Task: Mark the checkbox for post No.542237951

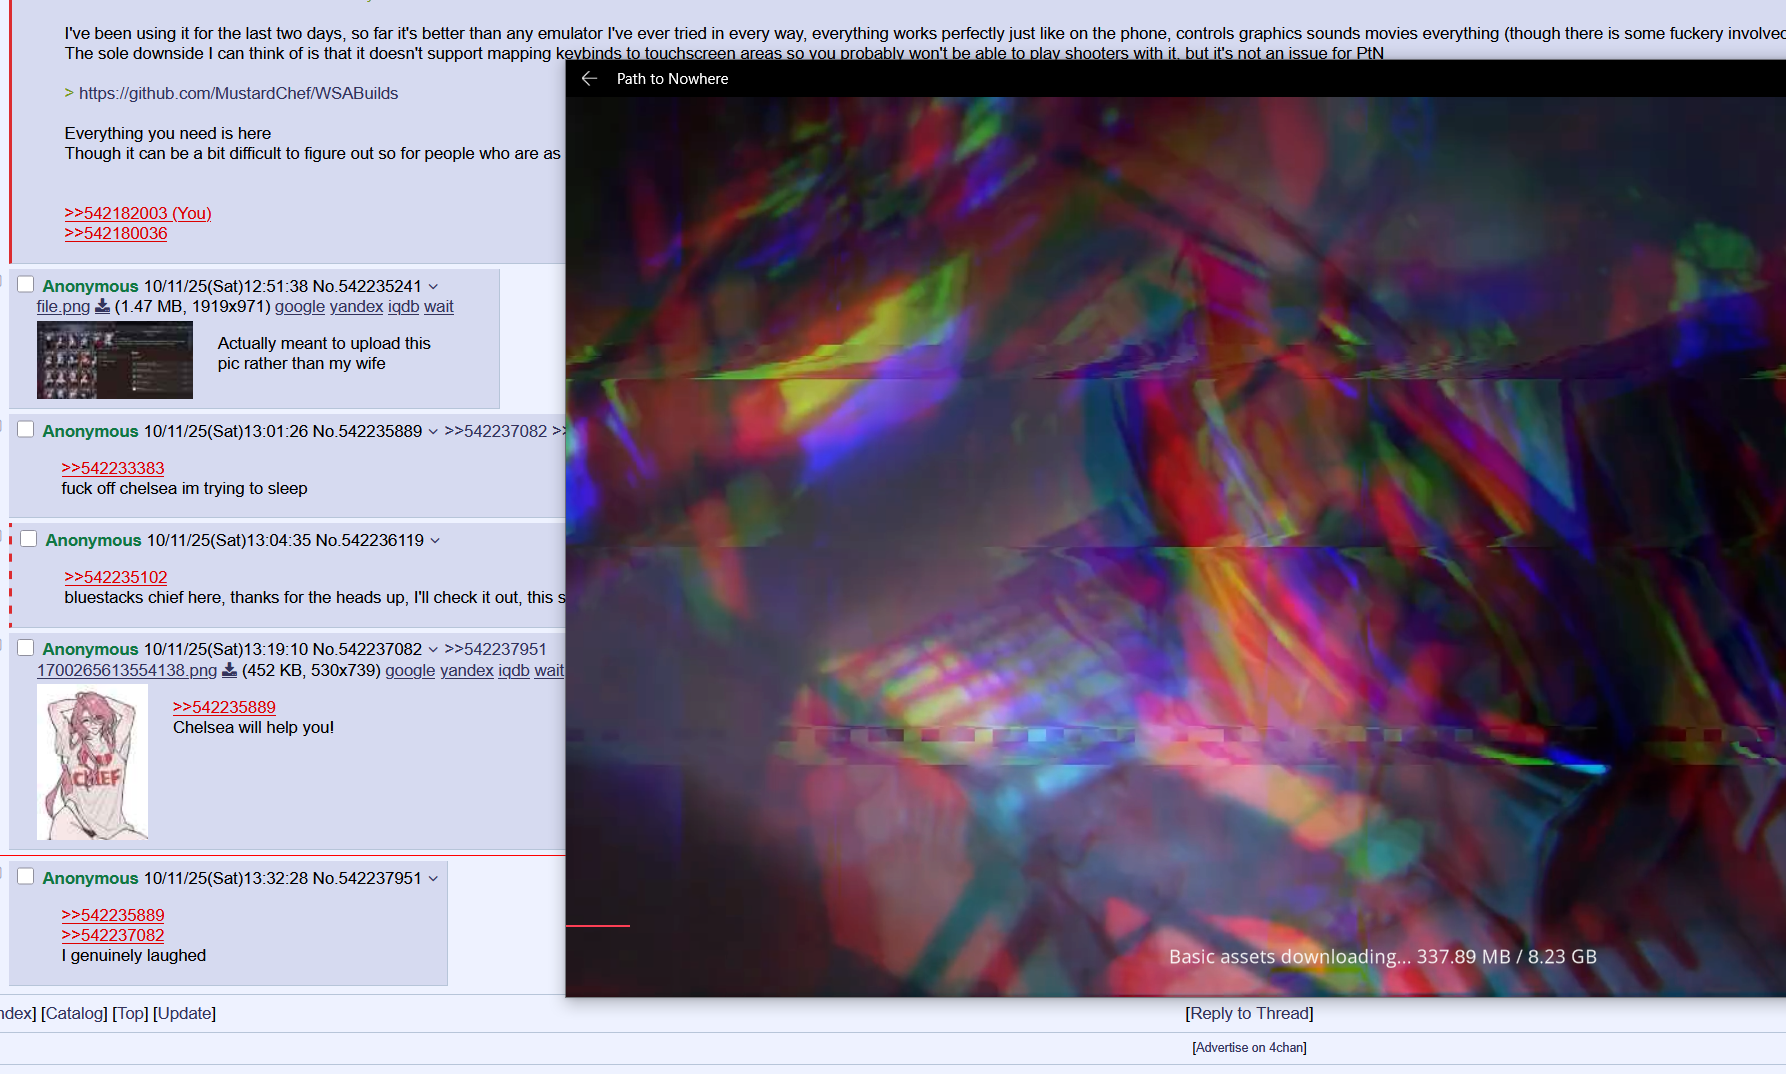Action: [x=26, y=877]
